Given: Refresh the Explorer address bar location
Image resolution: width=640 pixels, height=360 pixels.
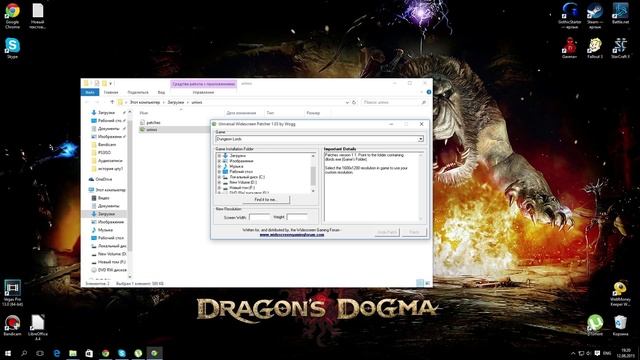Looking at the screenshot, I should point(354,102).
